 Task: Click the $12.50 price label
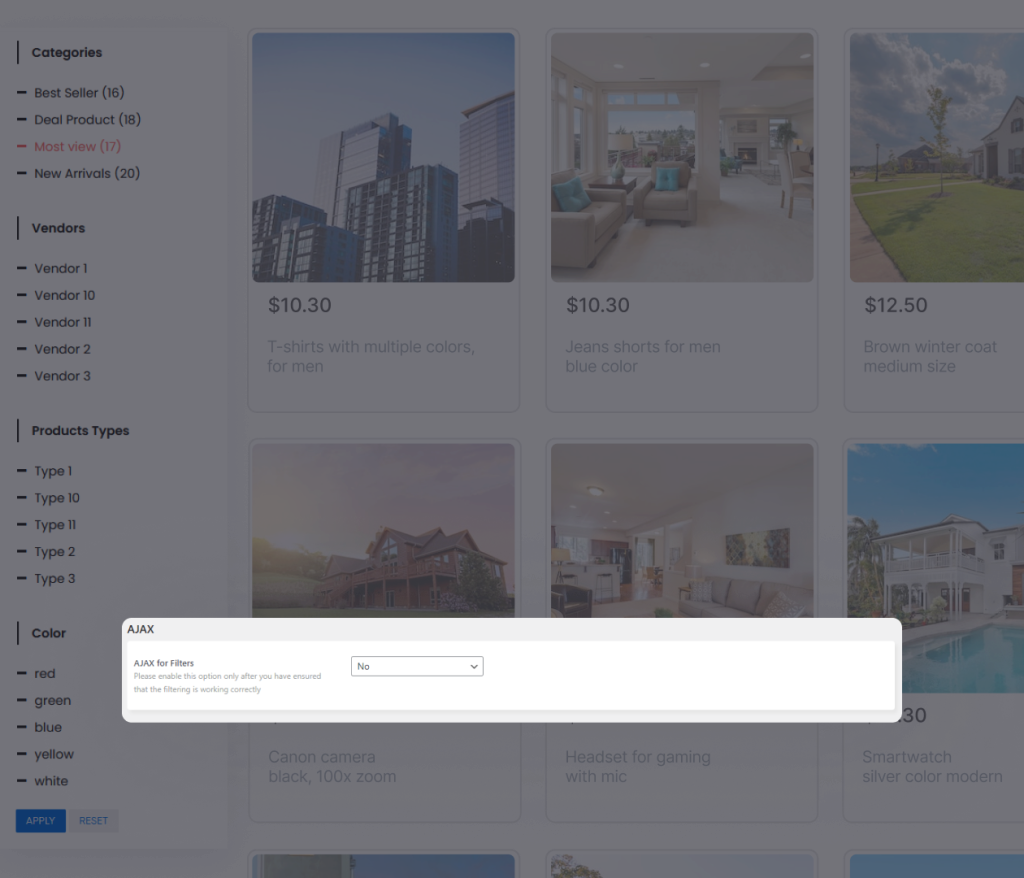pyautogui.click(x=895, y=305)
